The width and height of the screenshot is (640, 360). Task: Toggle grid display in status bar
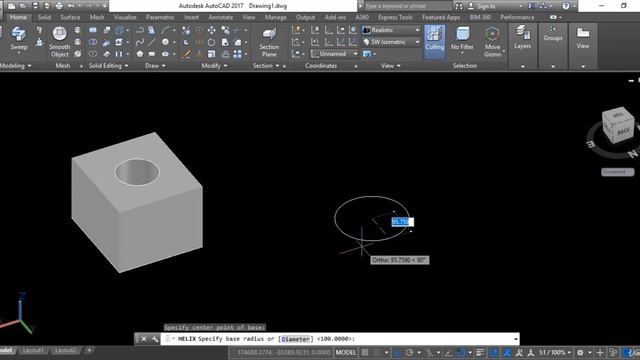point(365,352)
